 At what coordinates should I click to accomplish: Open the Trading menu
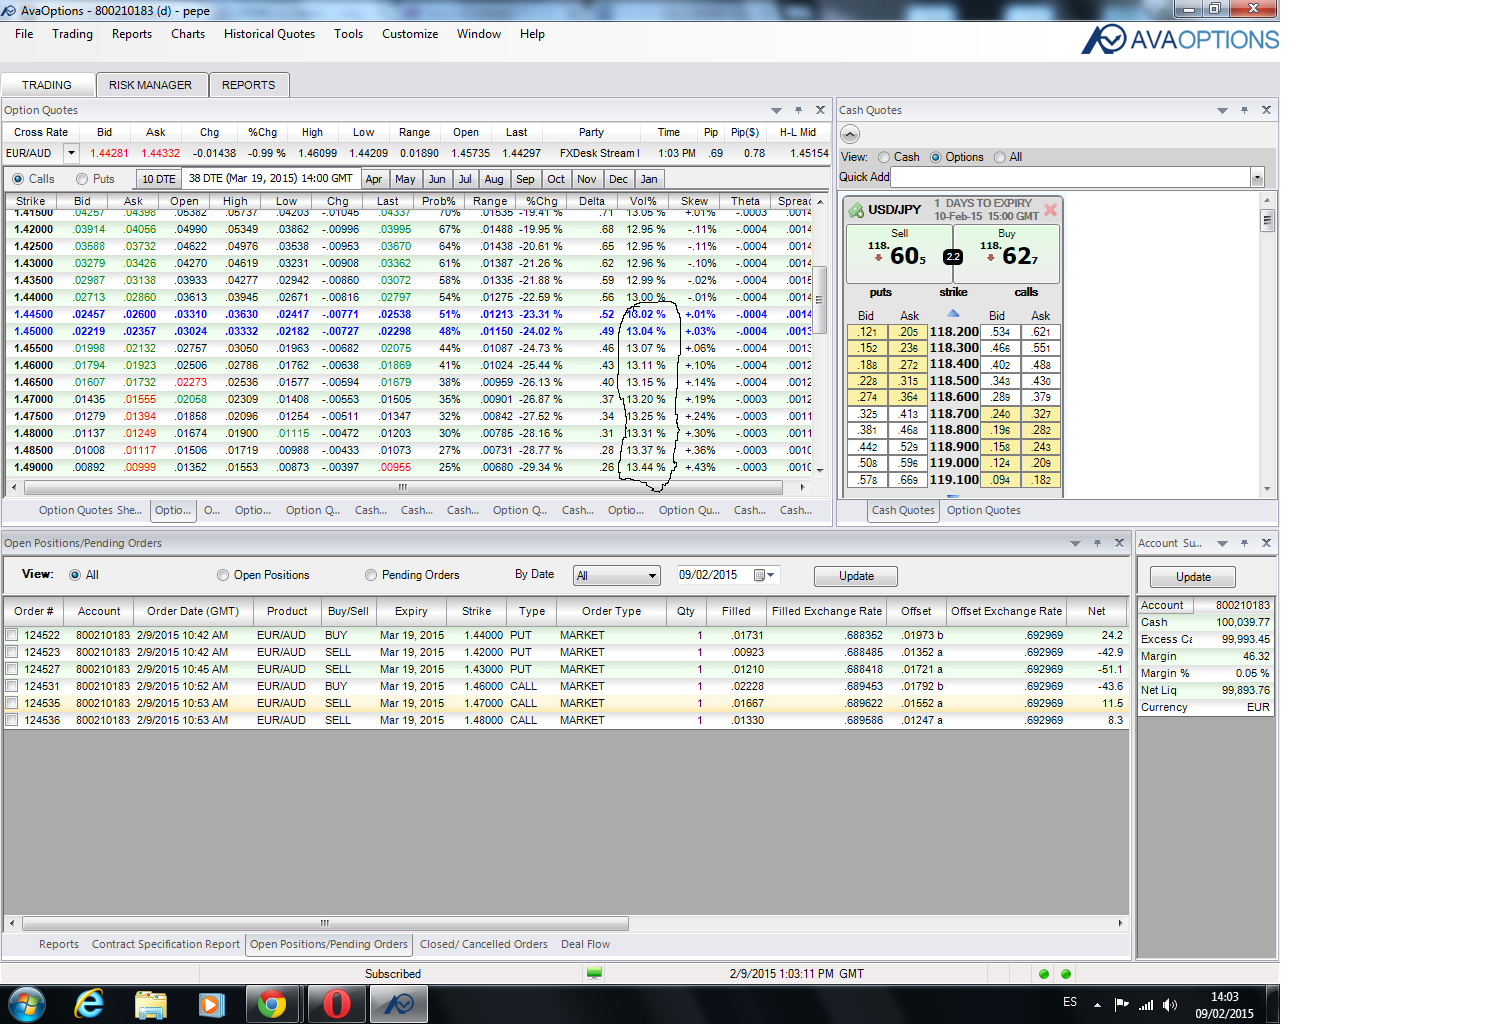click(72, 34)
